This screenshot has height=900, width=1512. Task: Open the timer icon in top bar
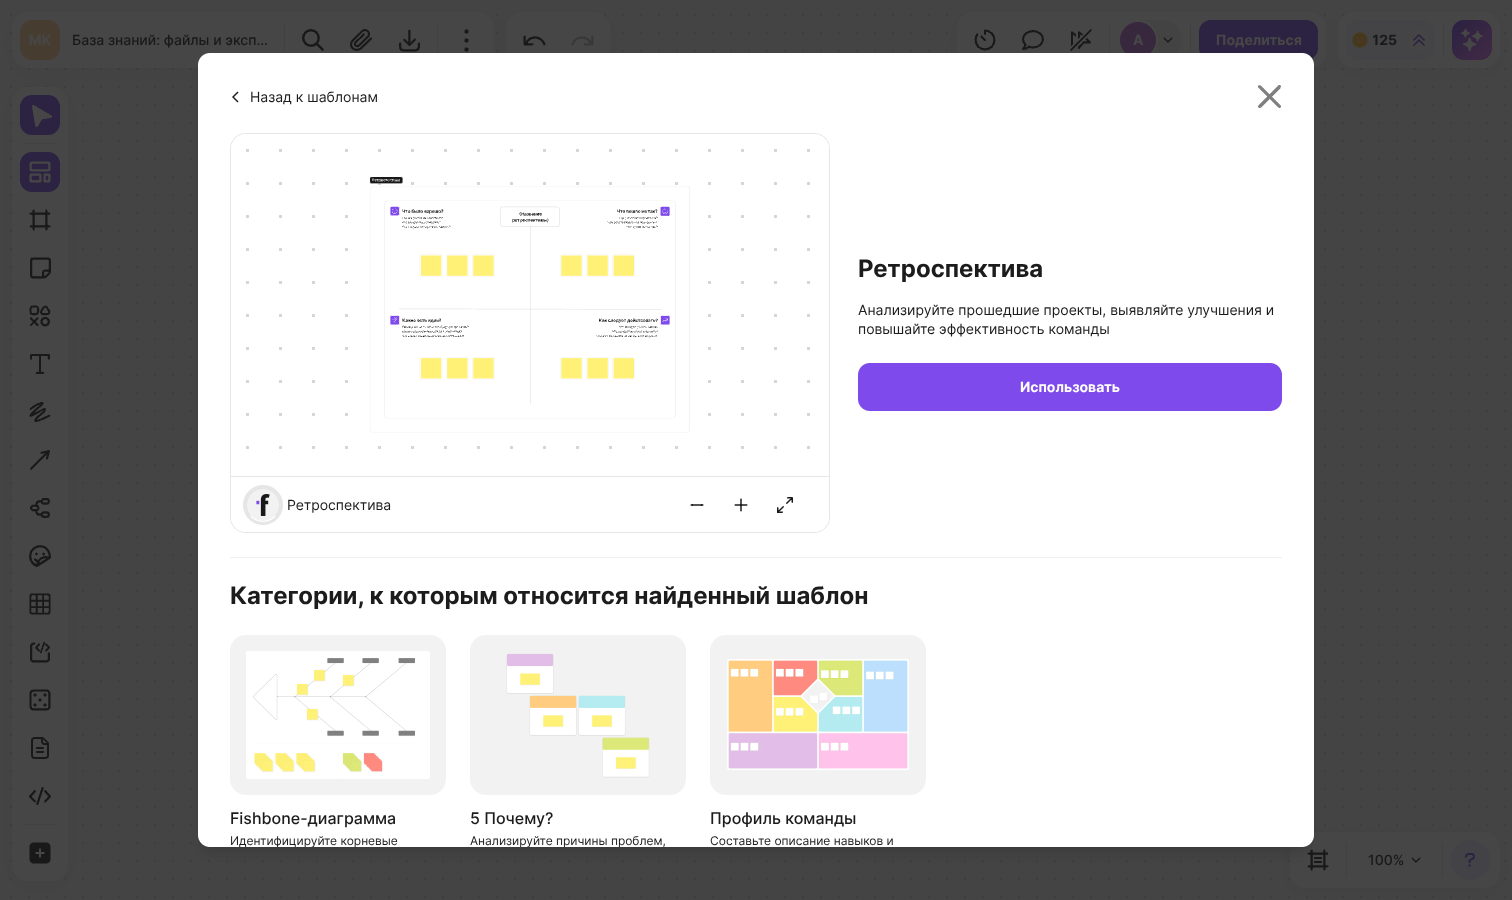985,40
